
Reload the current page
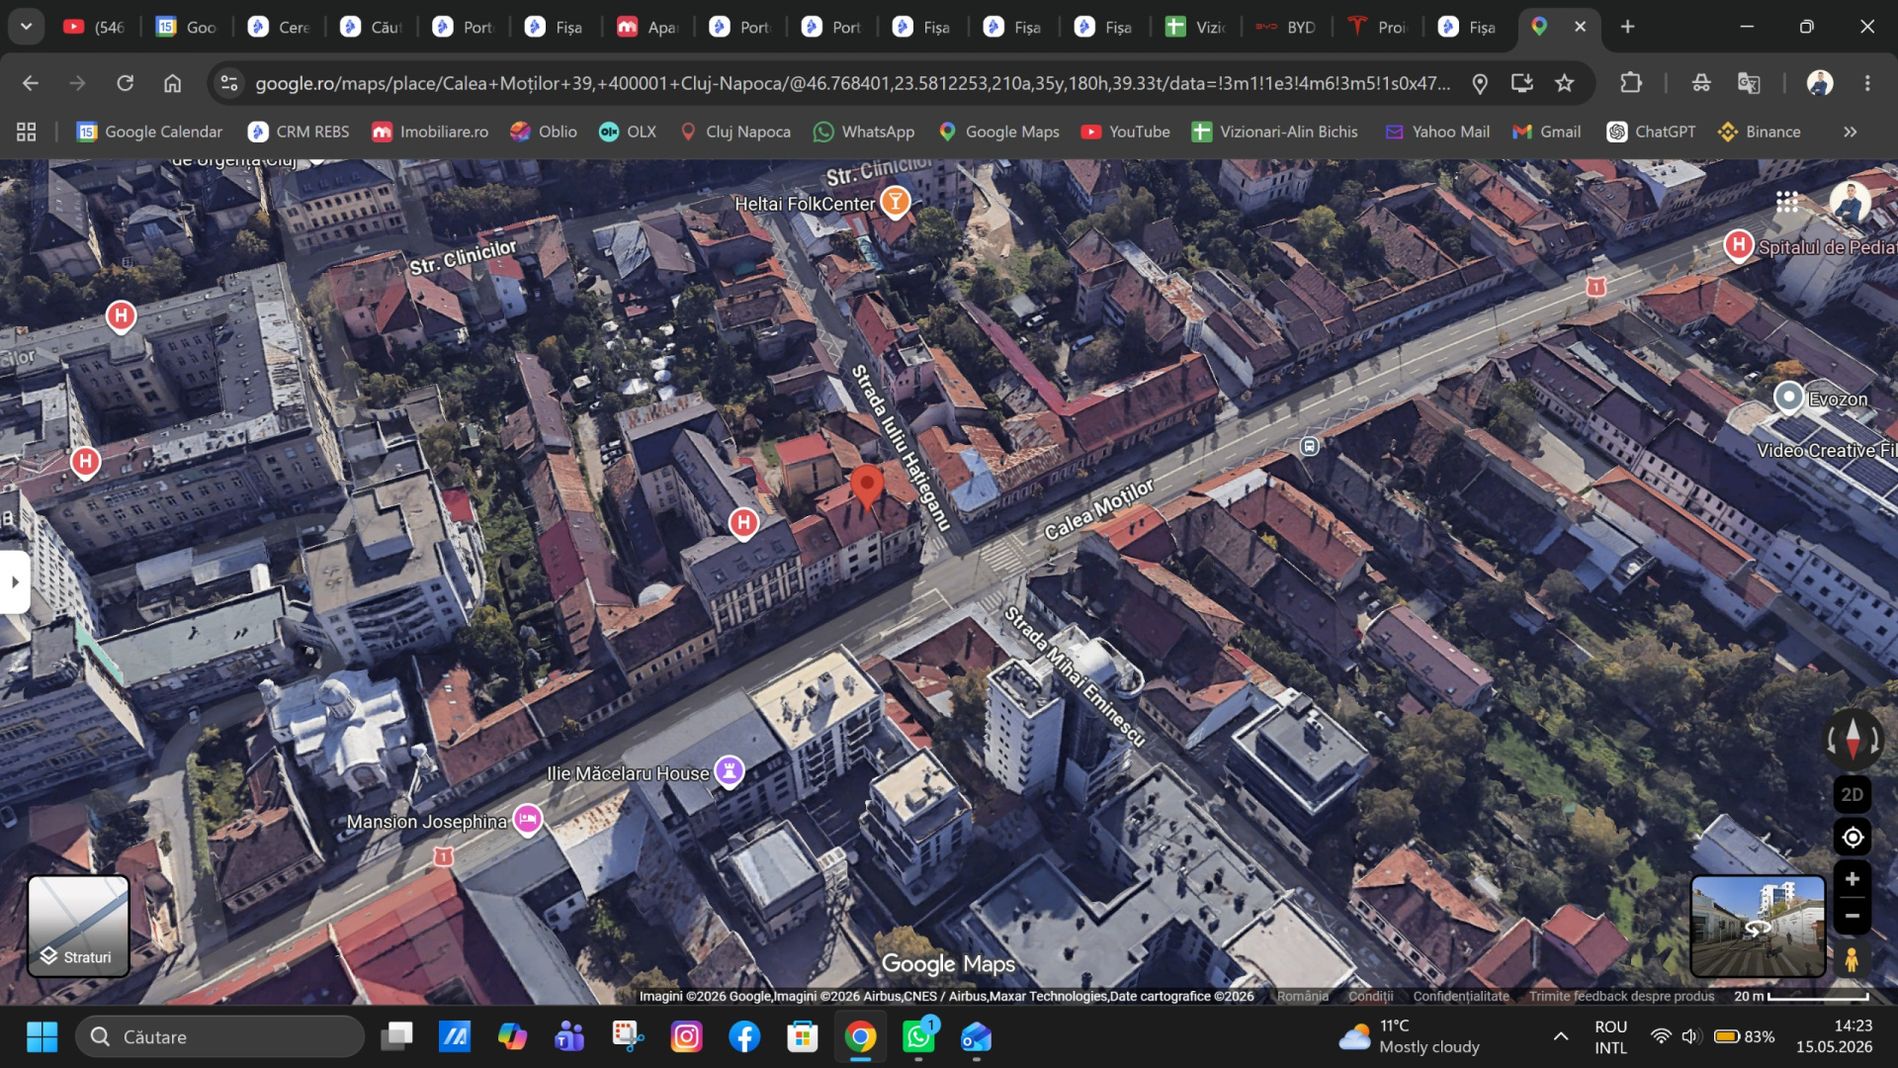(x=125, y=83)
